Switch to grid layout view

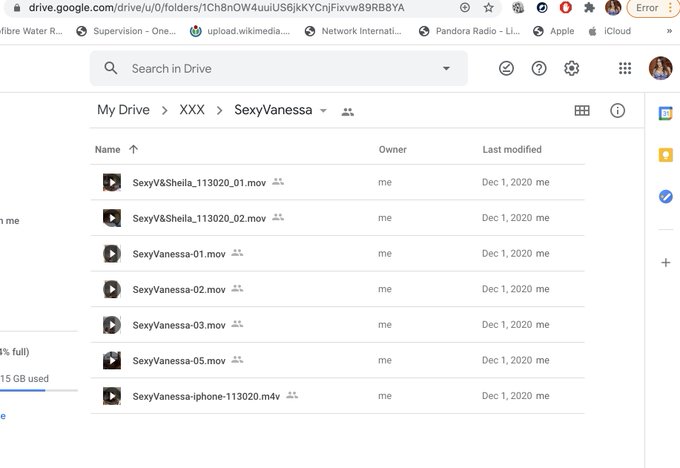(x=582, y=111)
